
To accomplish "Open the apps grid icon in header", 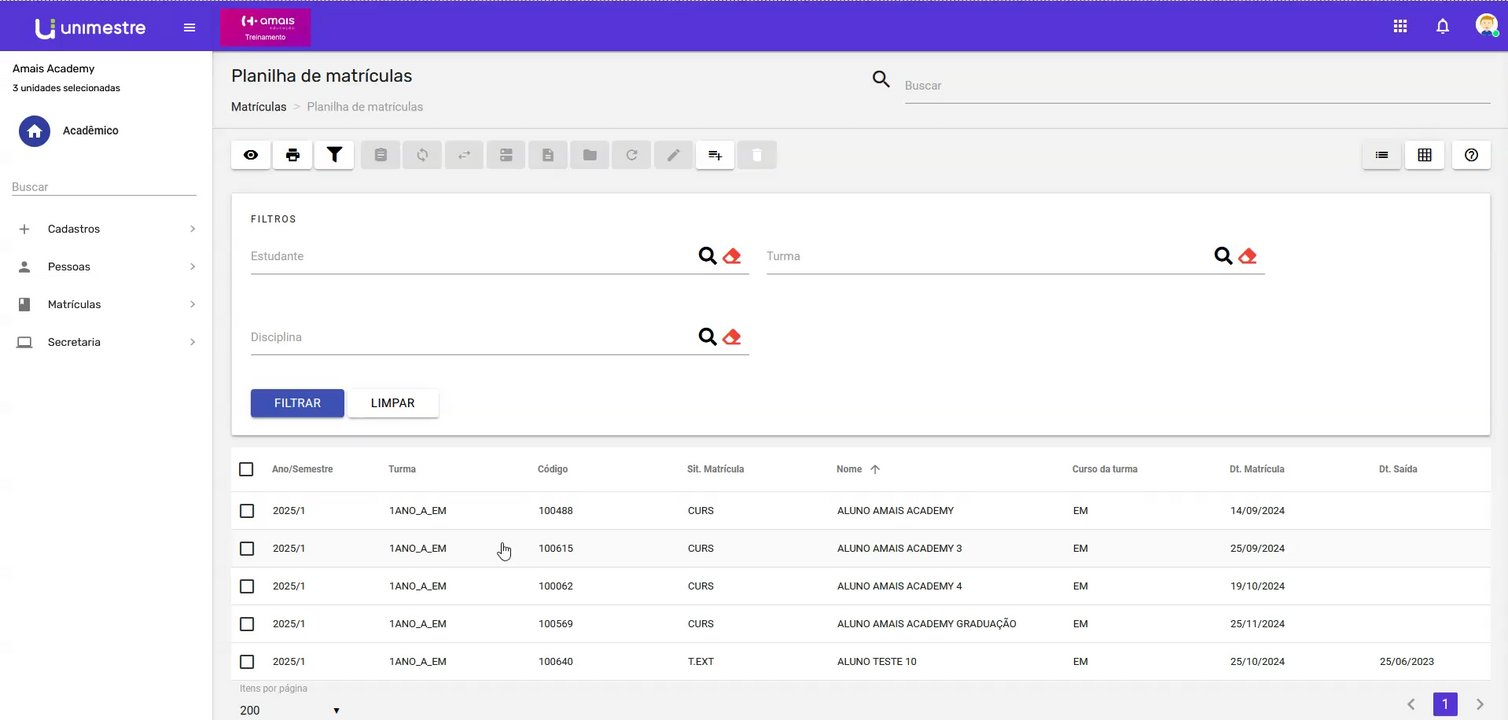I will coord(1400,27).
